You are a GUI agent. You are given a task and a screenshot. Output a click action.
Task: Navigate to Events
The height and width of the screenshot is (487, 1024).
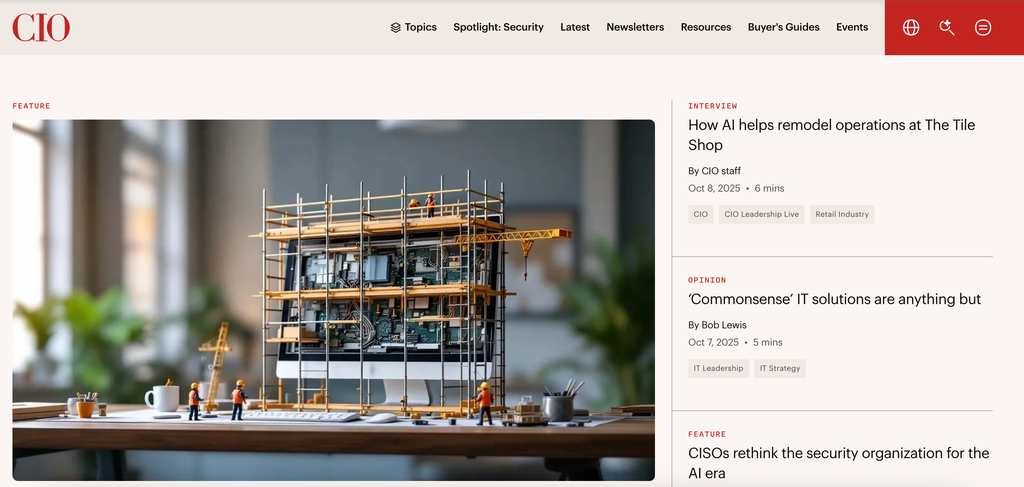tap(852, 27)
